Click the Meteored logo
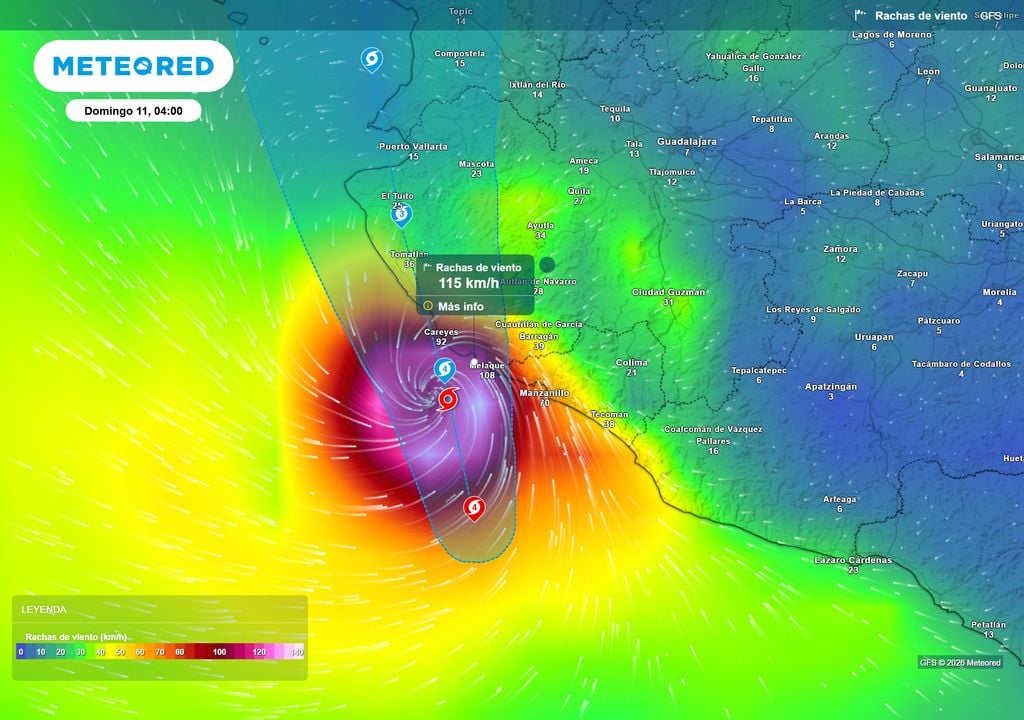1024x720 pixels. coord(133,66)
